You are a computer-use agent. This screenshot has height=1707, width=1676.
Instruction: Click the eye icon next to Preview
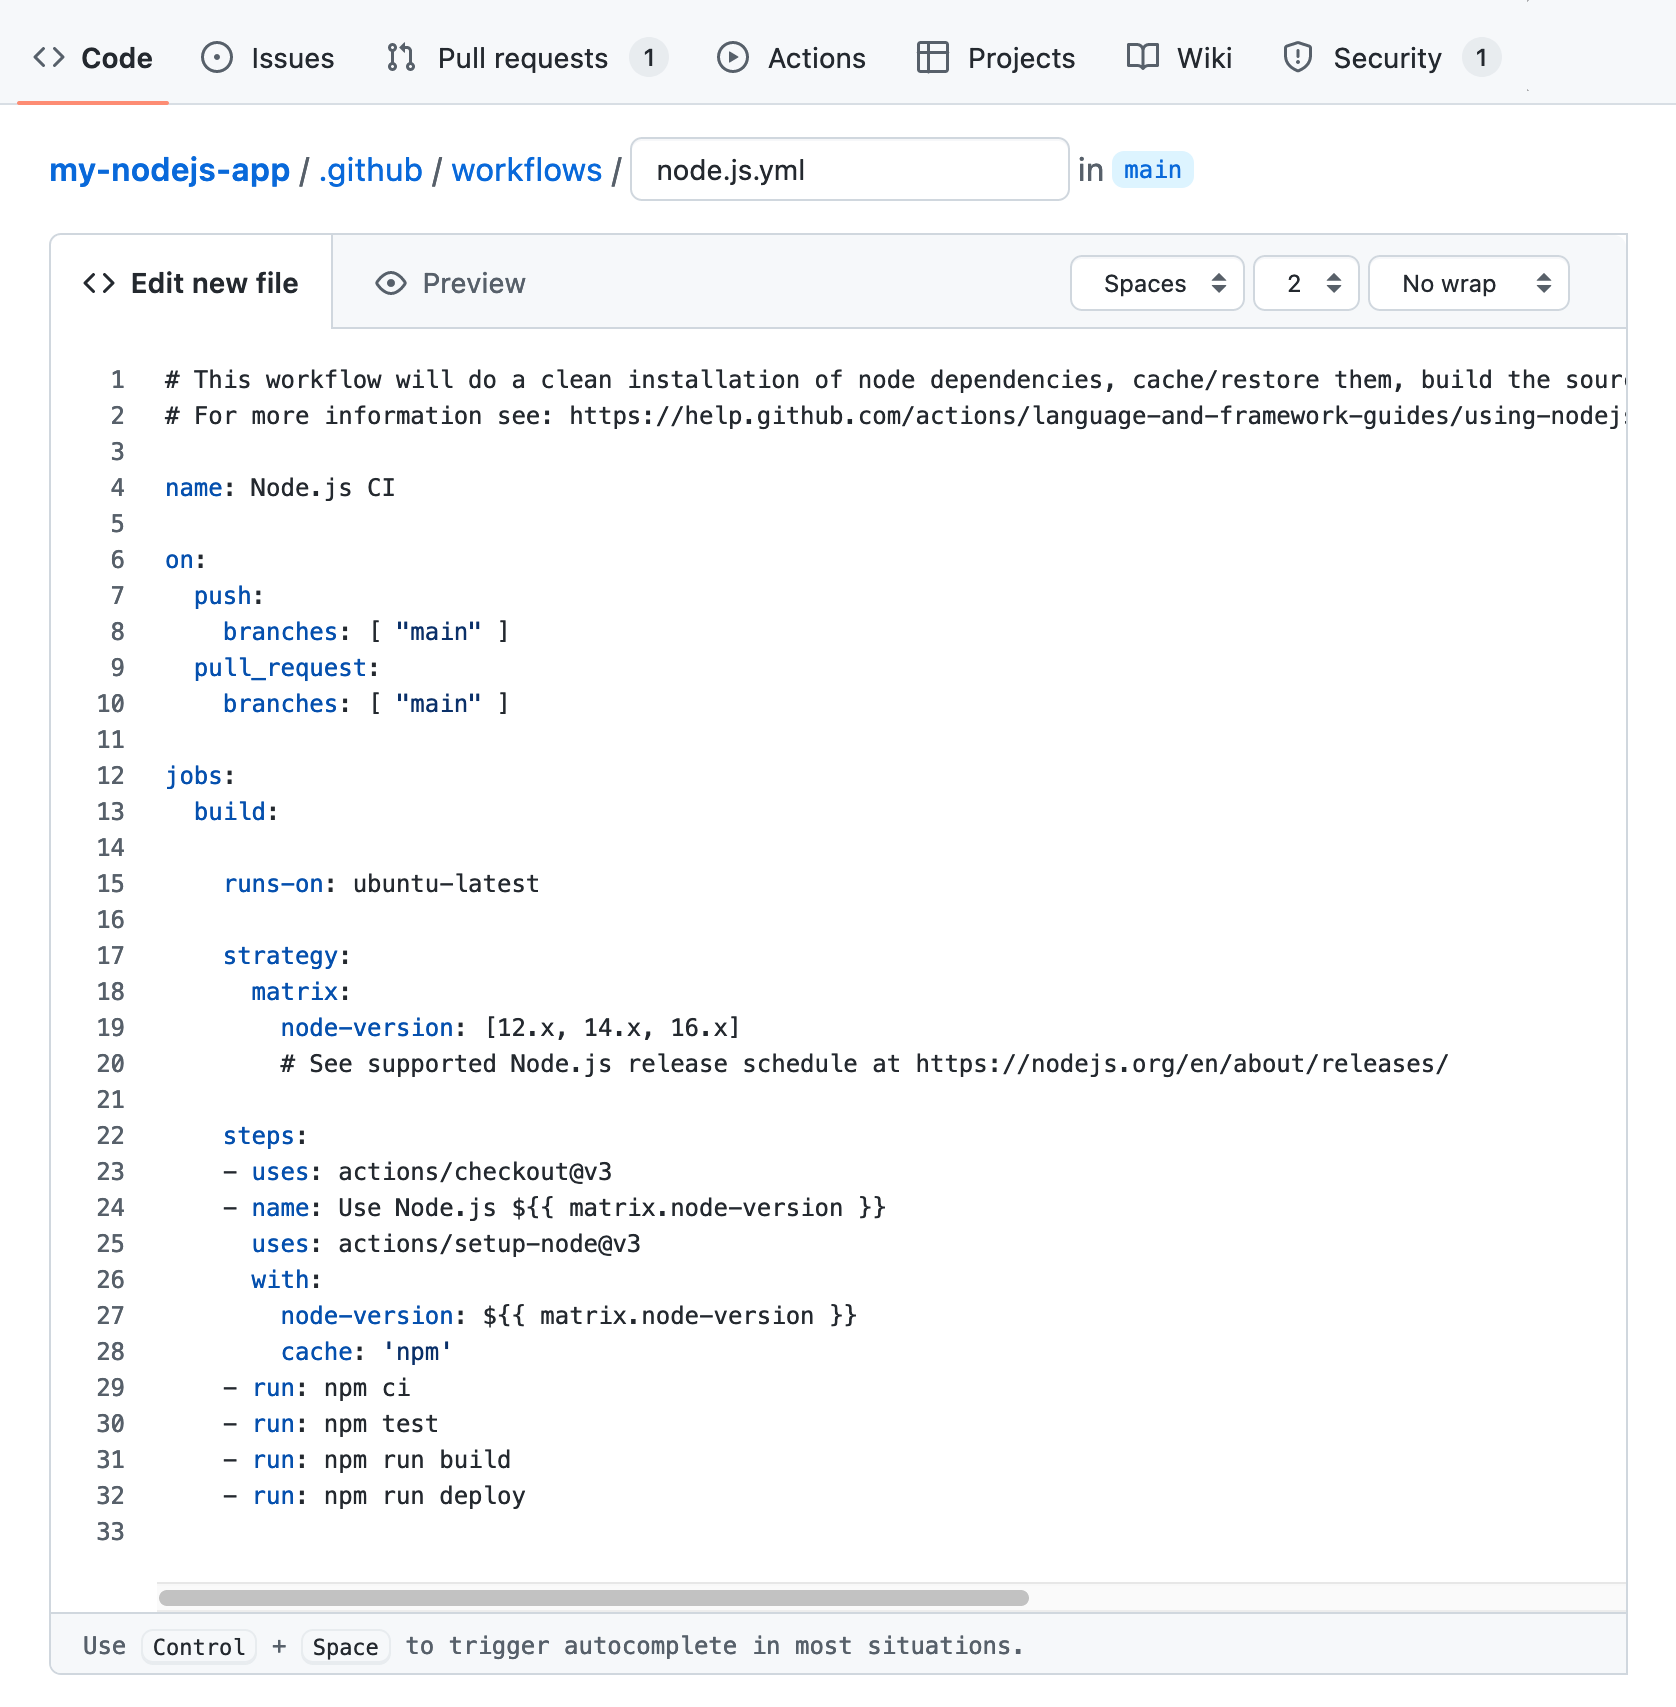[389, 283]
